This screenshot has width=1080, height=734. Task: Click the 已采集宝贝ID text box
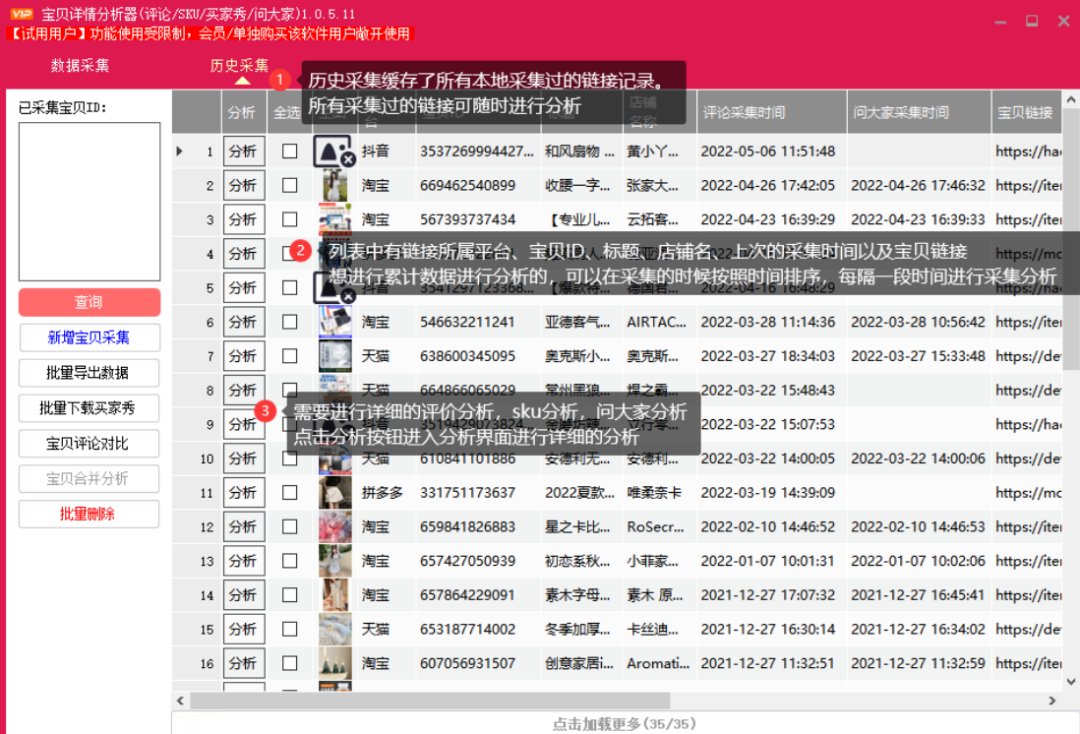pos(89,201)
